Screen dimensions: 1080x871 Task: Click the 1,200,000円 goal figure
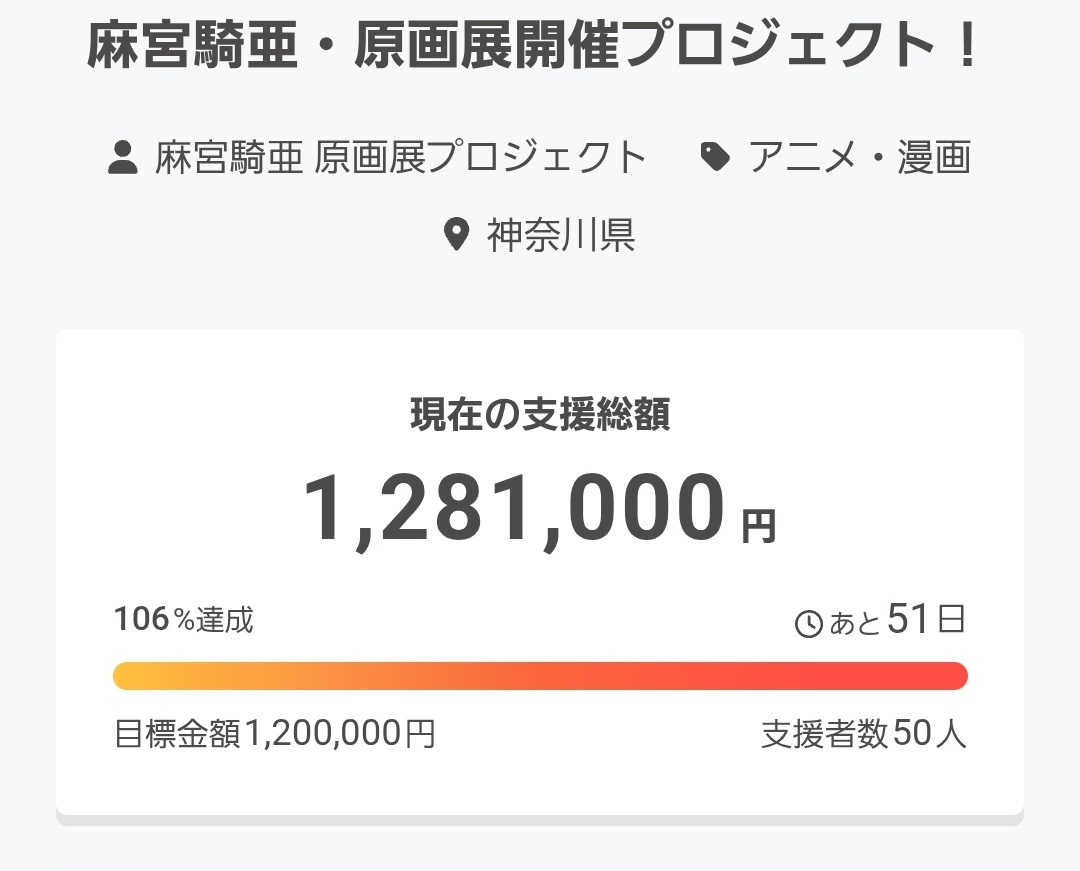click(340, 733)
